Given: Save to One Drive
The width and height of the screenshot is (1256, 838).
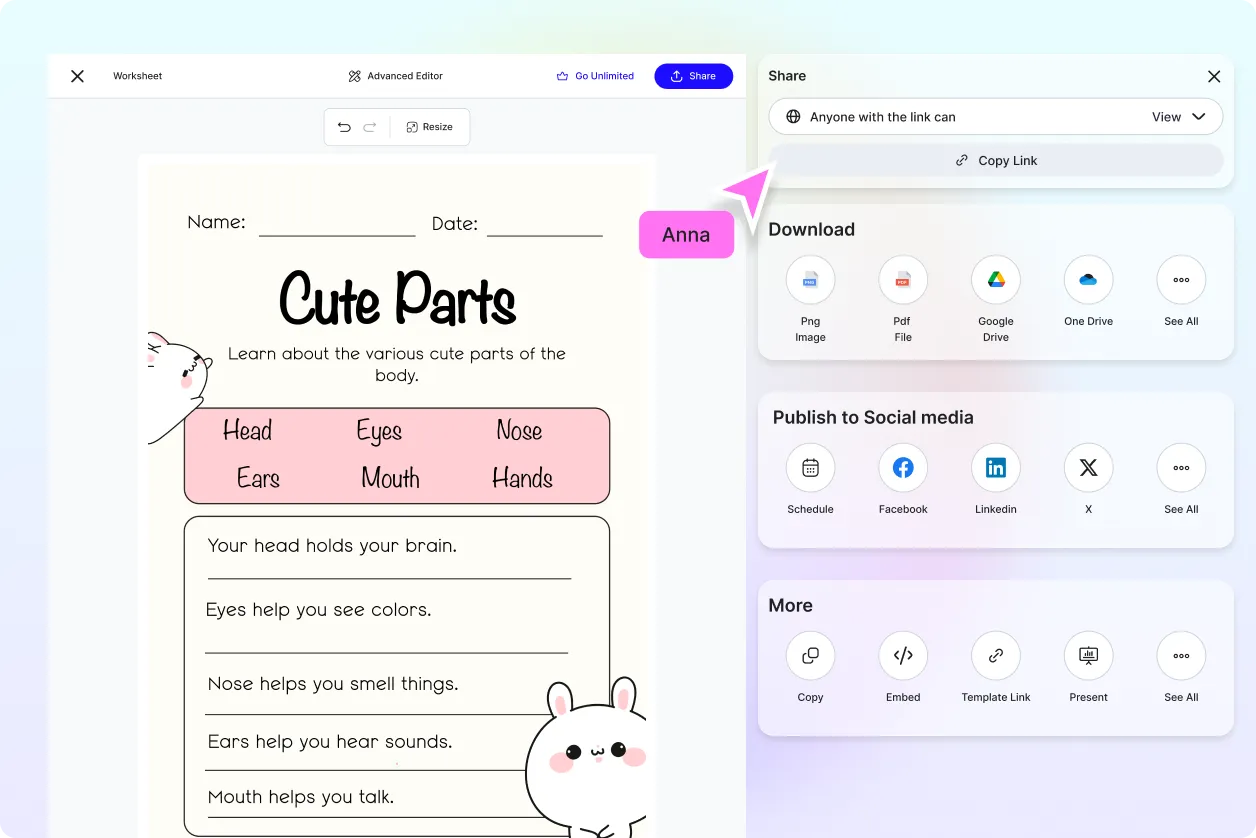Looking at the screenshot, I should tap(1088, 280).
